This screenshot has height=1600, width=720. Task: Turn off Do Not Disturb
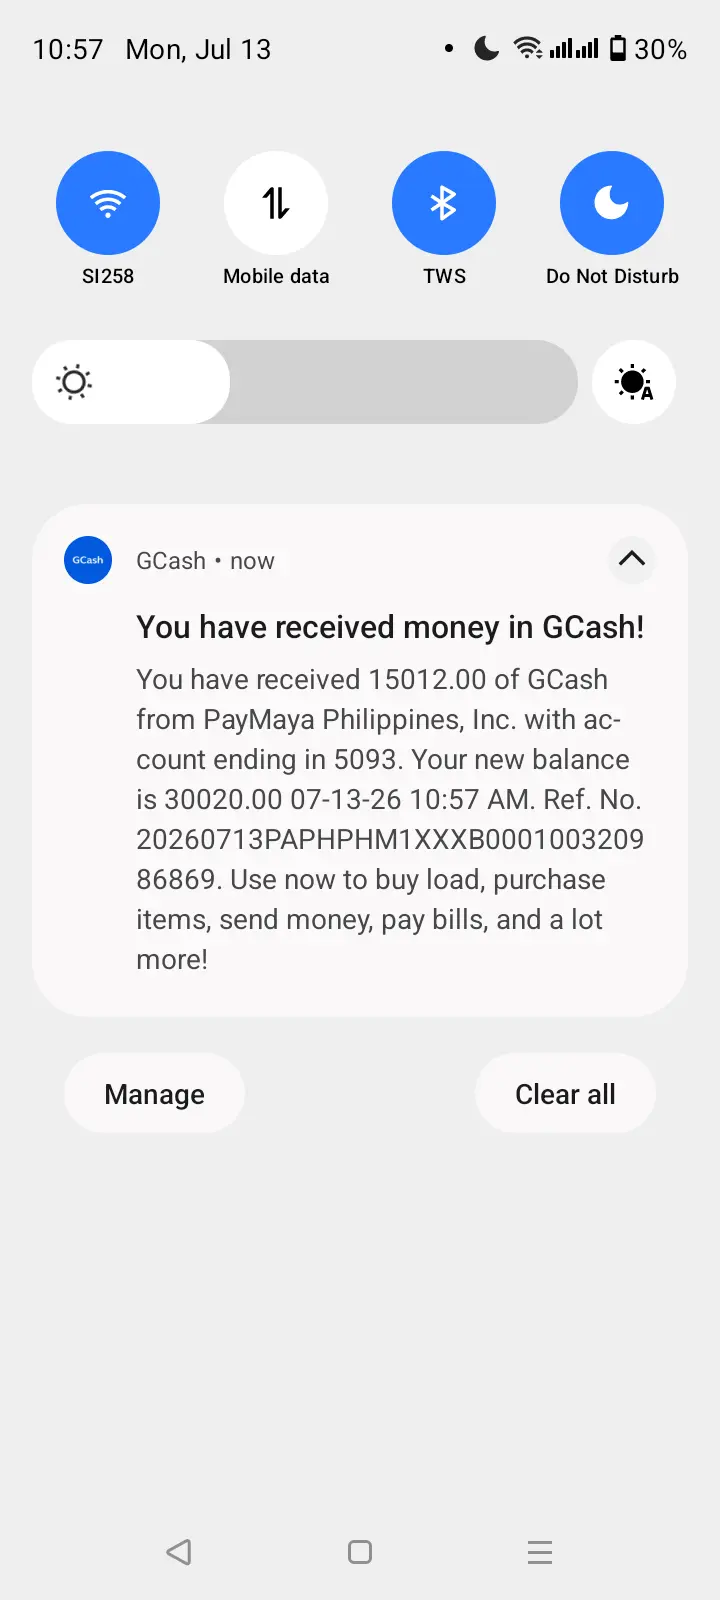tap(612, 203)
